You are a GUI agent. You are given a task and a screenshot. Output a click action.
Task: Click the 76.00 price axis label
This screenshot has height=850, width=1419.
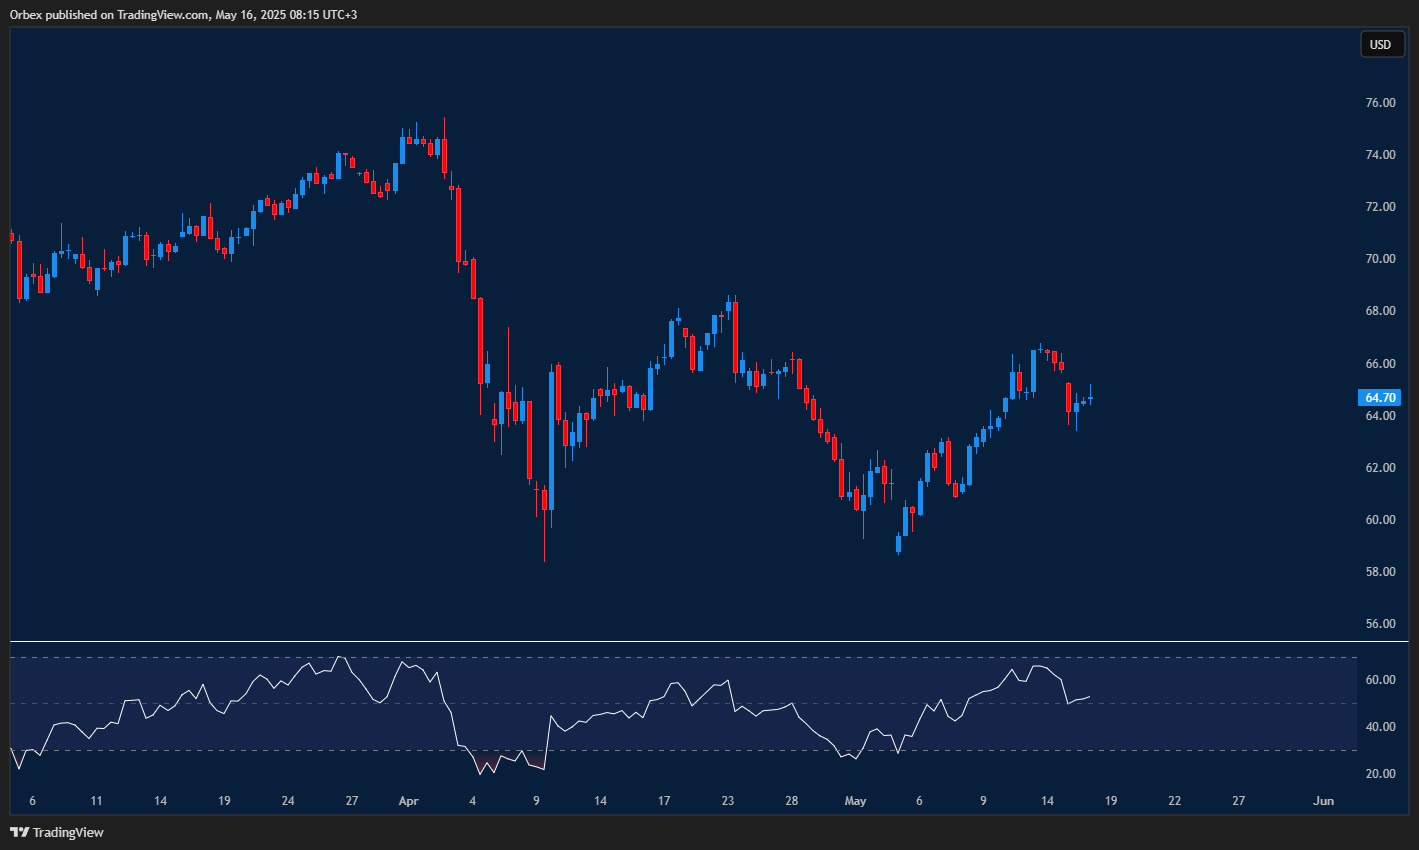coord(1380,103)
